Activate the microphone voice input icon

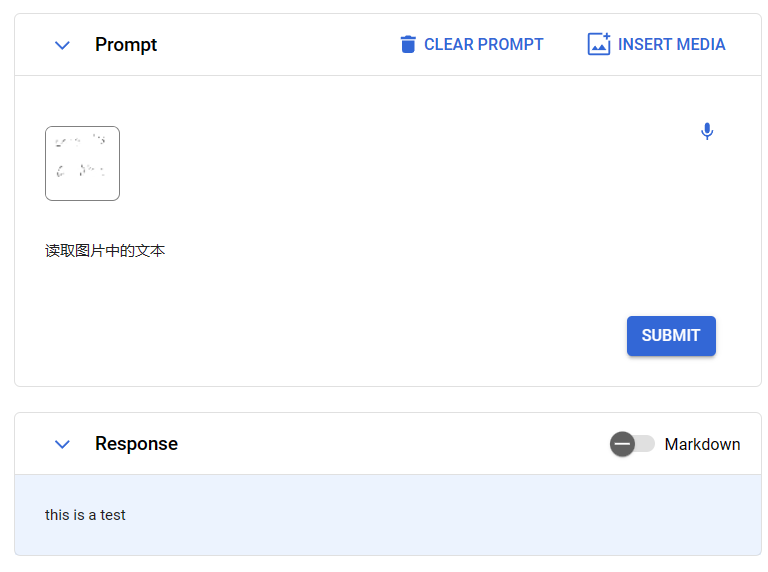[x=707, y=131]
